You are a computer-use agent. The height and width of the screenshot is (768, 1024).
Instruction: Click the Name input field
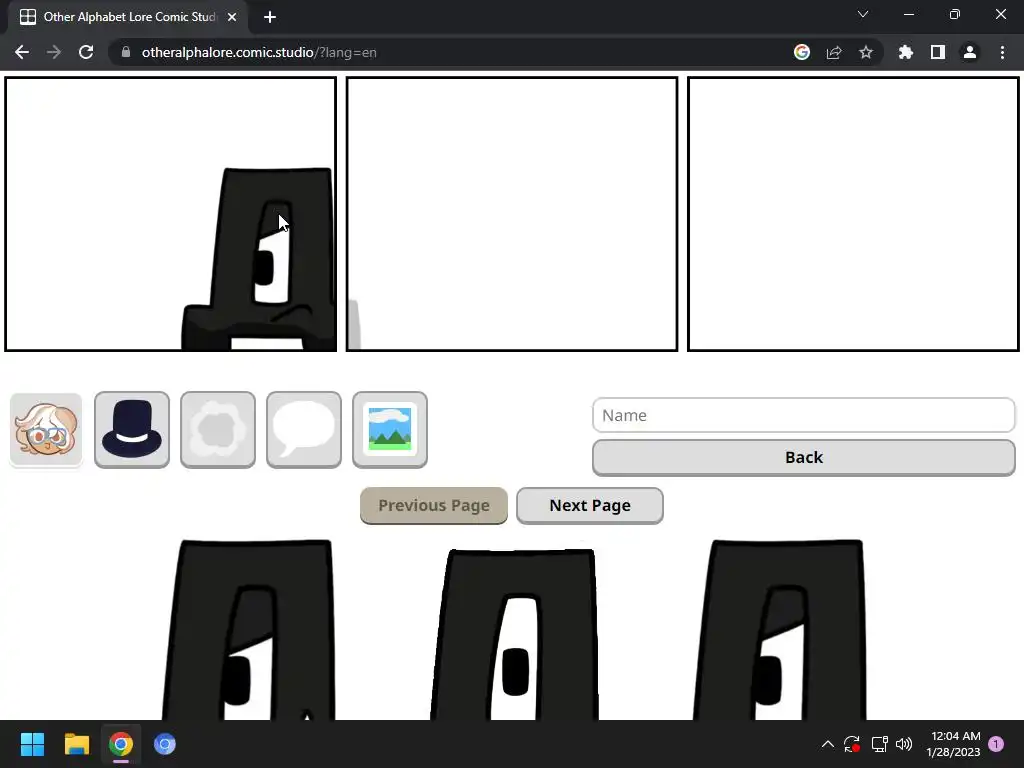(x=803, y=415)
